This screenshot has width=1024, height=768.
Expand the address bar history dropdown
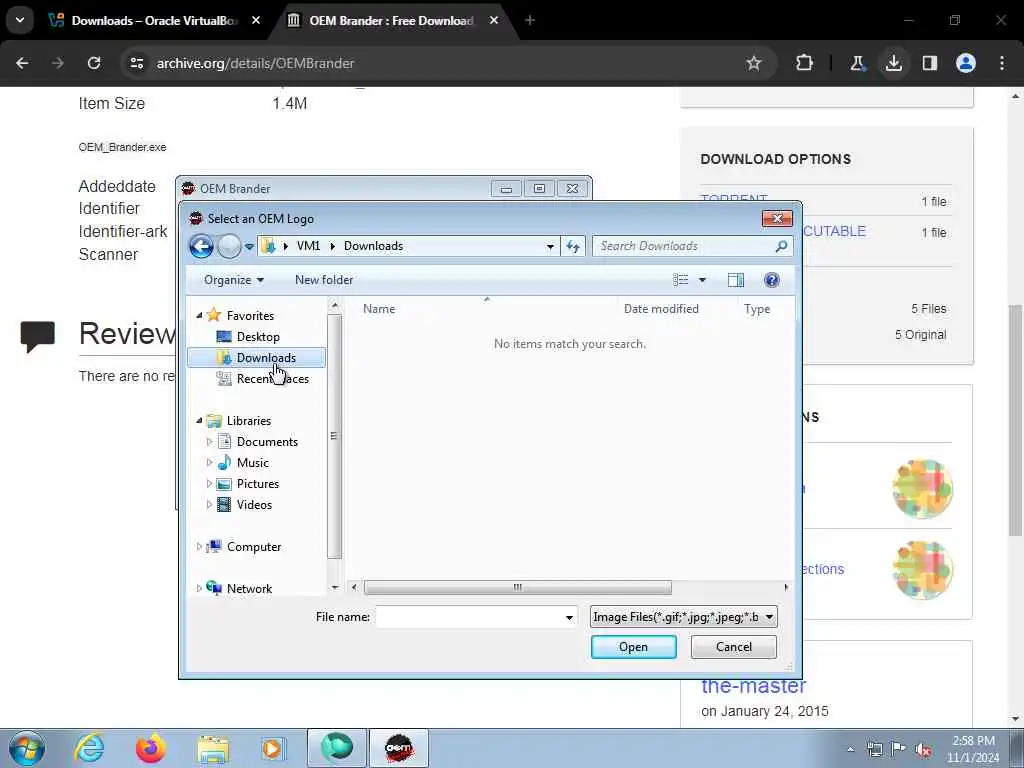(550, 246)
